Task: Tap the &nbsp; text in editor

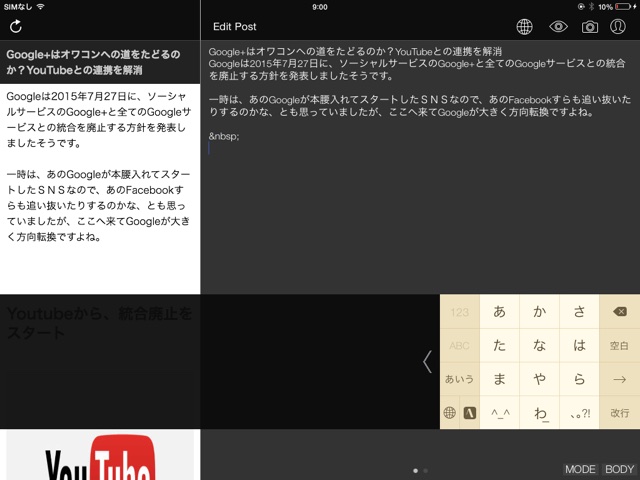Action: click(224, 136)
